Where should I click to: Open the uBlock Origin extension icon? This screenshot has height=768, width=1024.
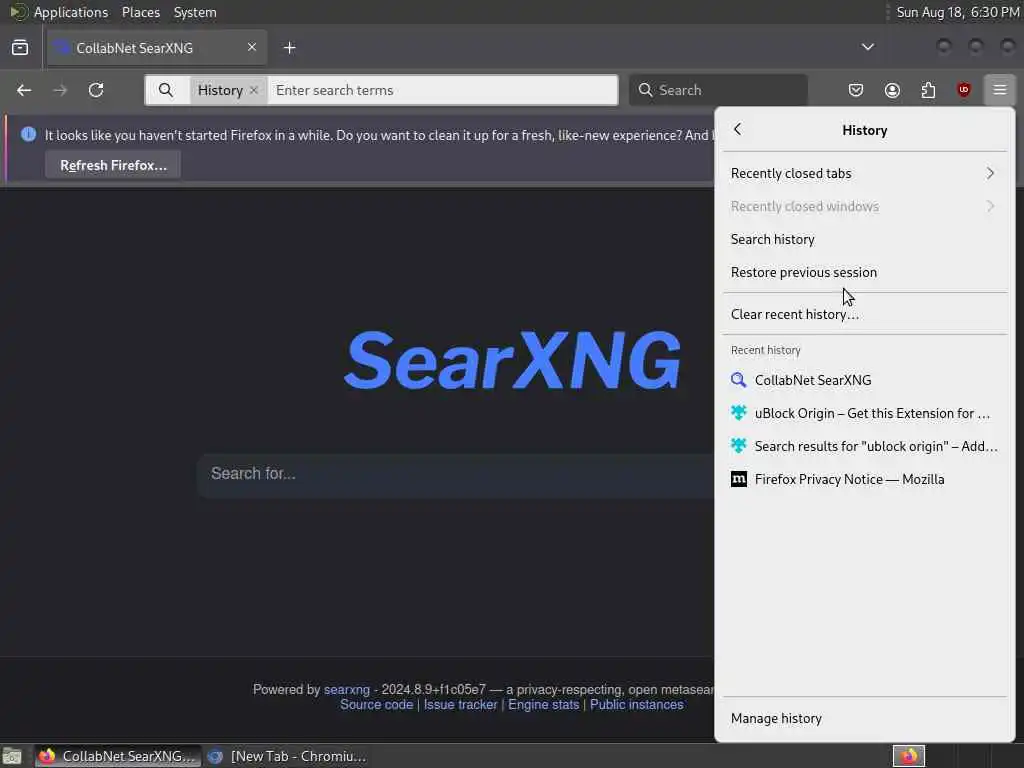(x=963, y=90)
